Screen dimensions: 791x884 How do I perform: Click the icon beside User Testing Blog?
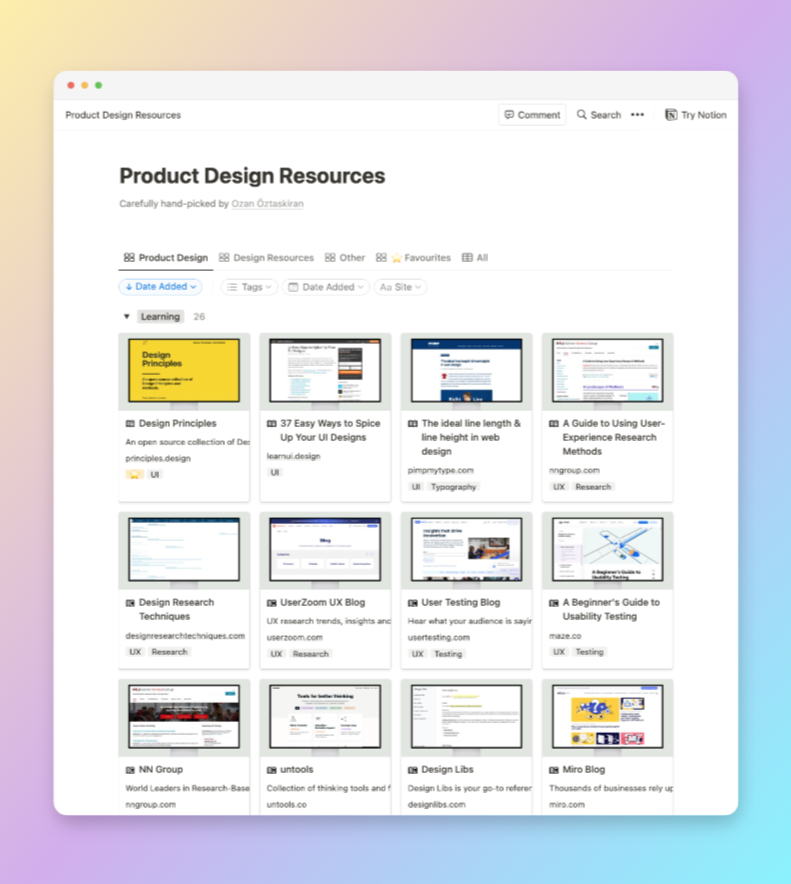pyautogui.click(x=413, y=603)
